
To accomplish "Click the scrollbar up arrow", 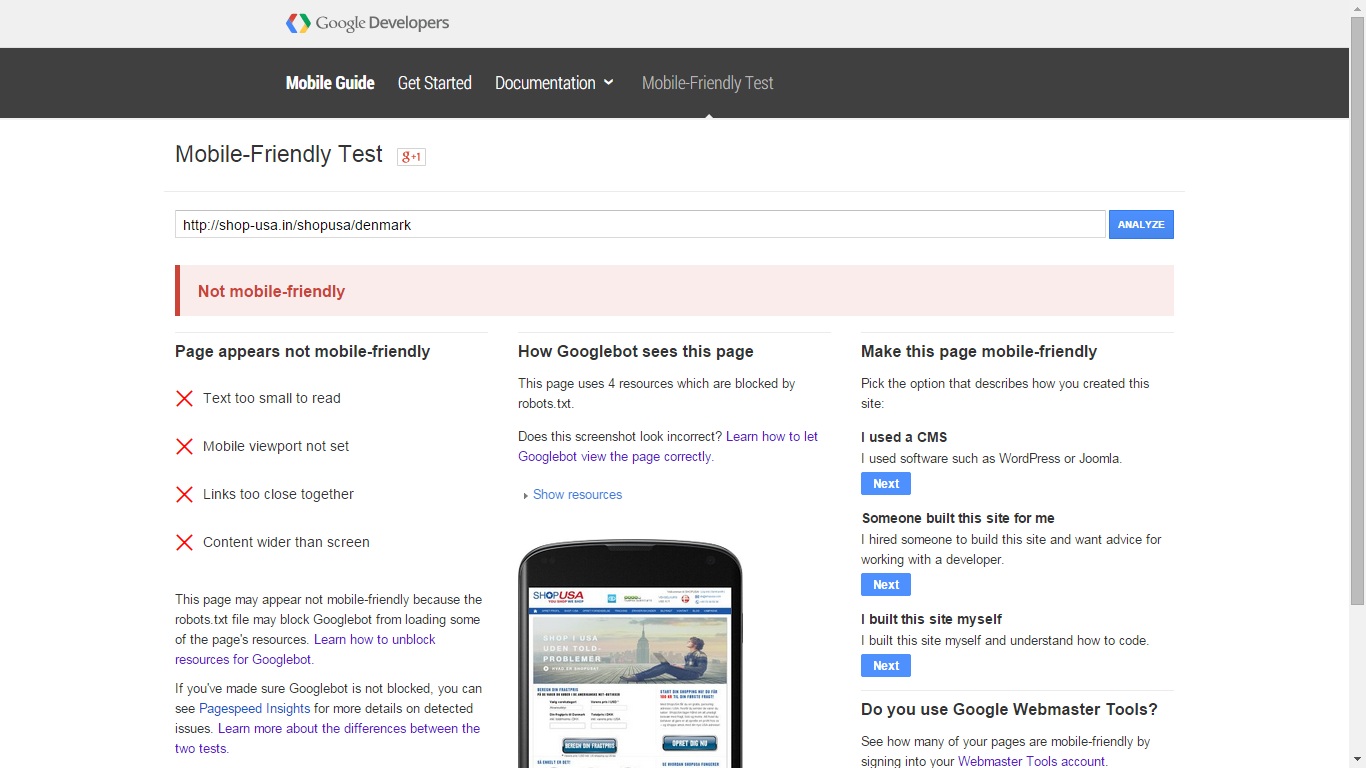I will click(x=1357, y=8).
